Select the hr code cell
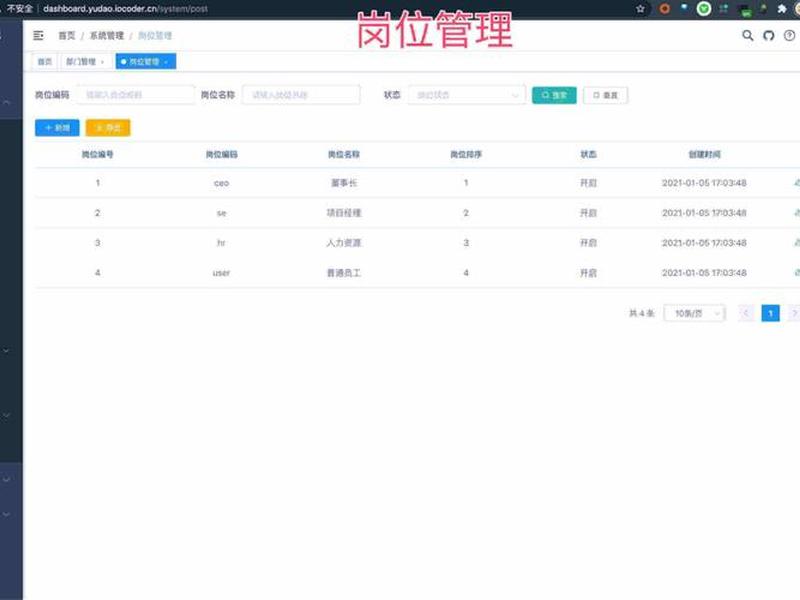 click(221, 243)
